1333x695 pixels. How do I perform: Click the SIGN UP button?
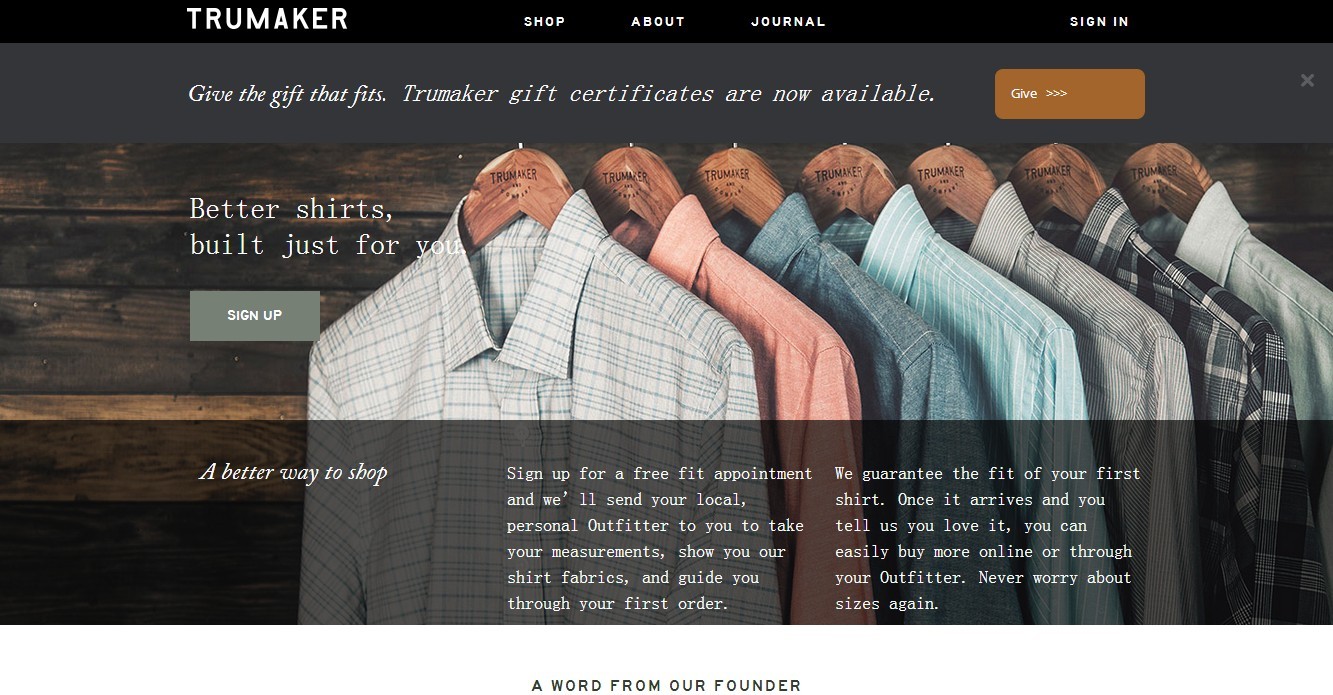click(255, 316)
